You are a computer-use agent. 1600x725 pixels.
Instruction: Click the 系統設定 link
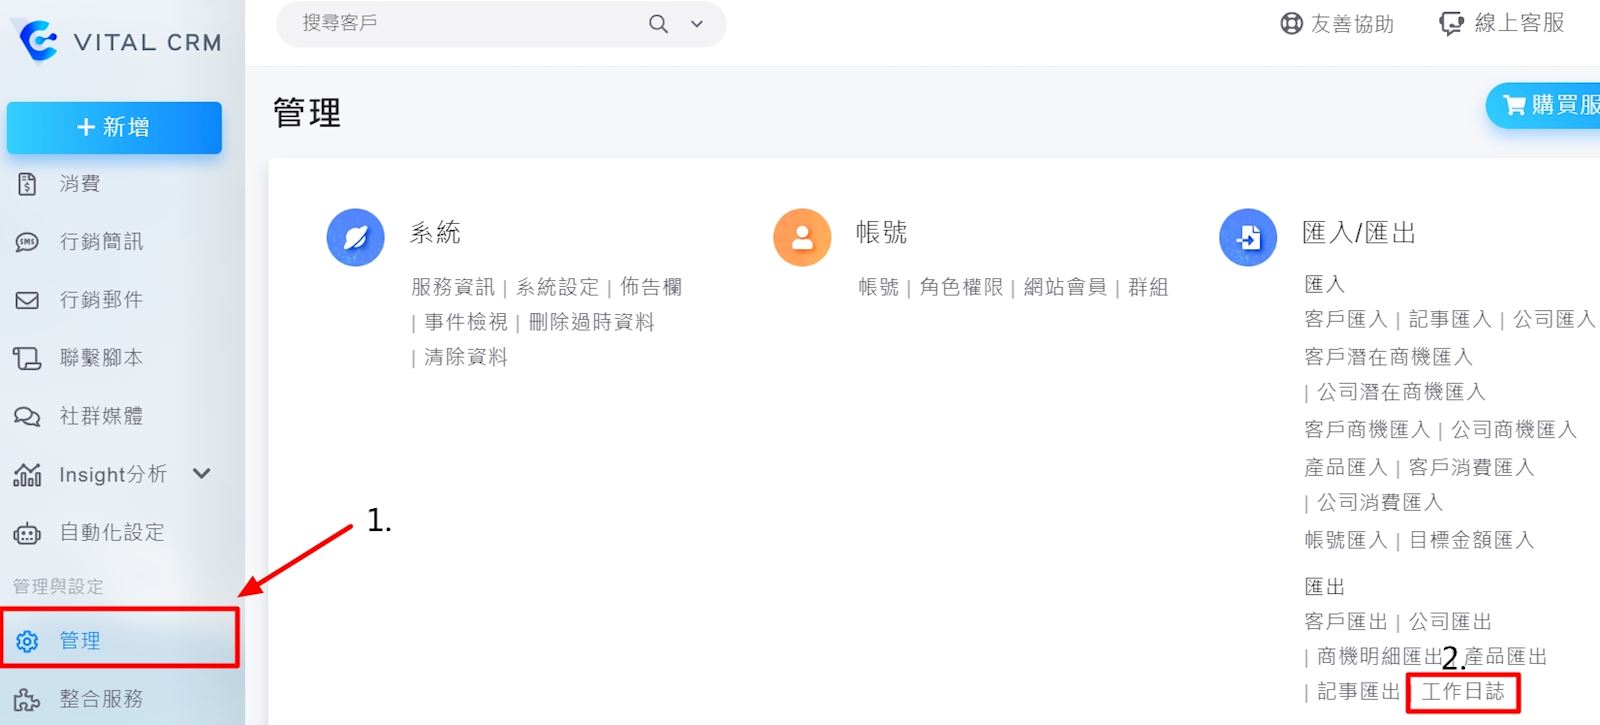coord(557,287)
